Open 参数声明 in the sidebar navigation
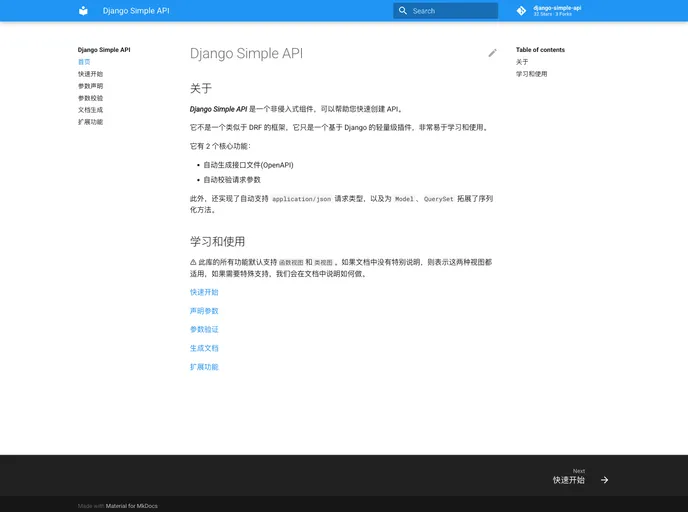Image resolution: width=688 pixels, height=512 pixels. [x=90, y=86]
